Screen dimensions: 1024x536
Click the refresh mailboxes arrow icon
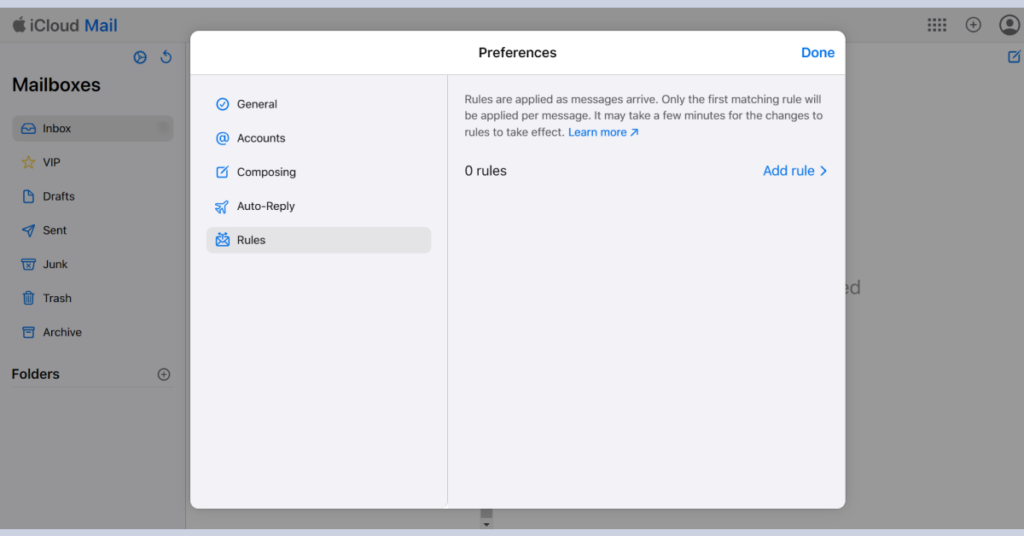coord(166,58)
